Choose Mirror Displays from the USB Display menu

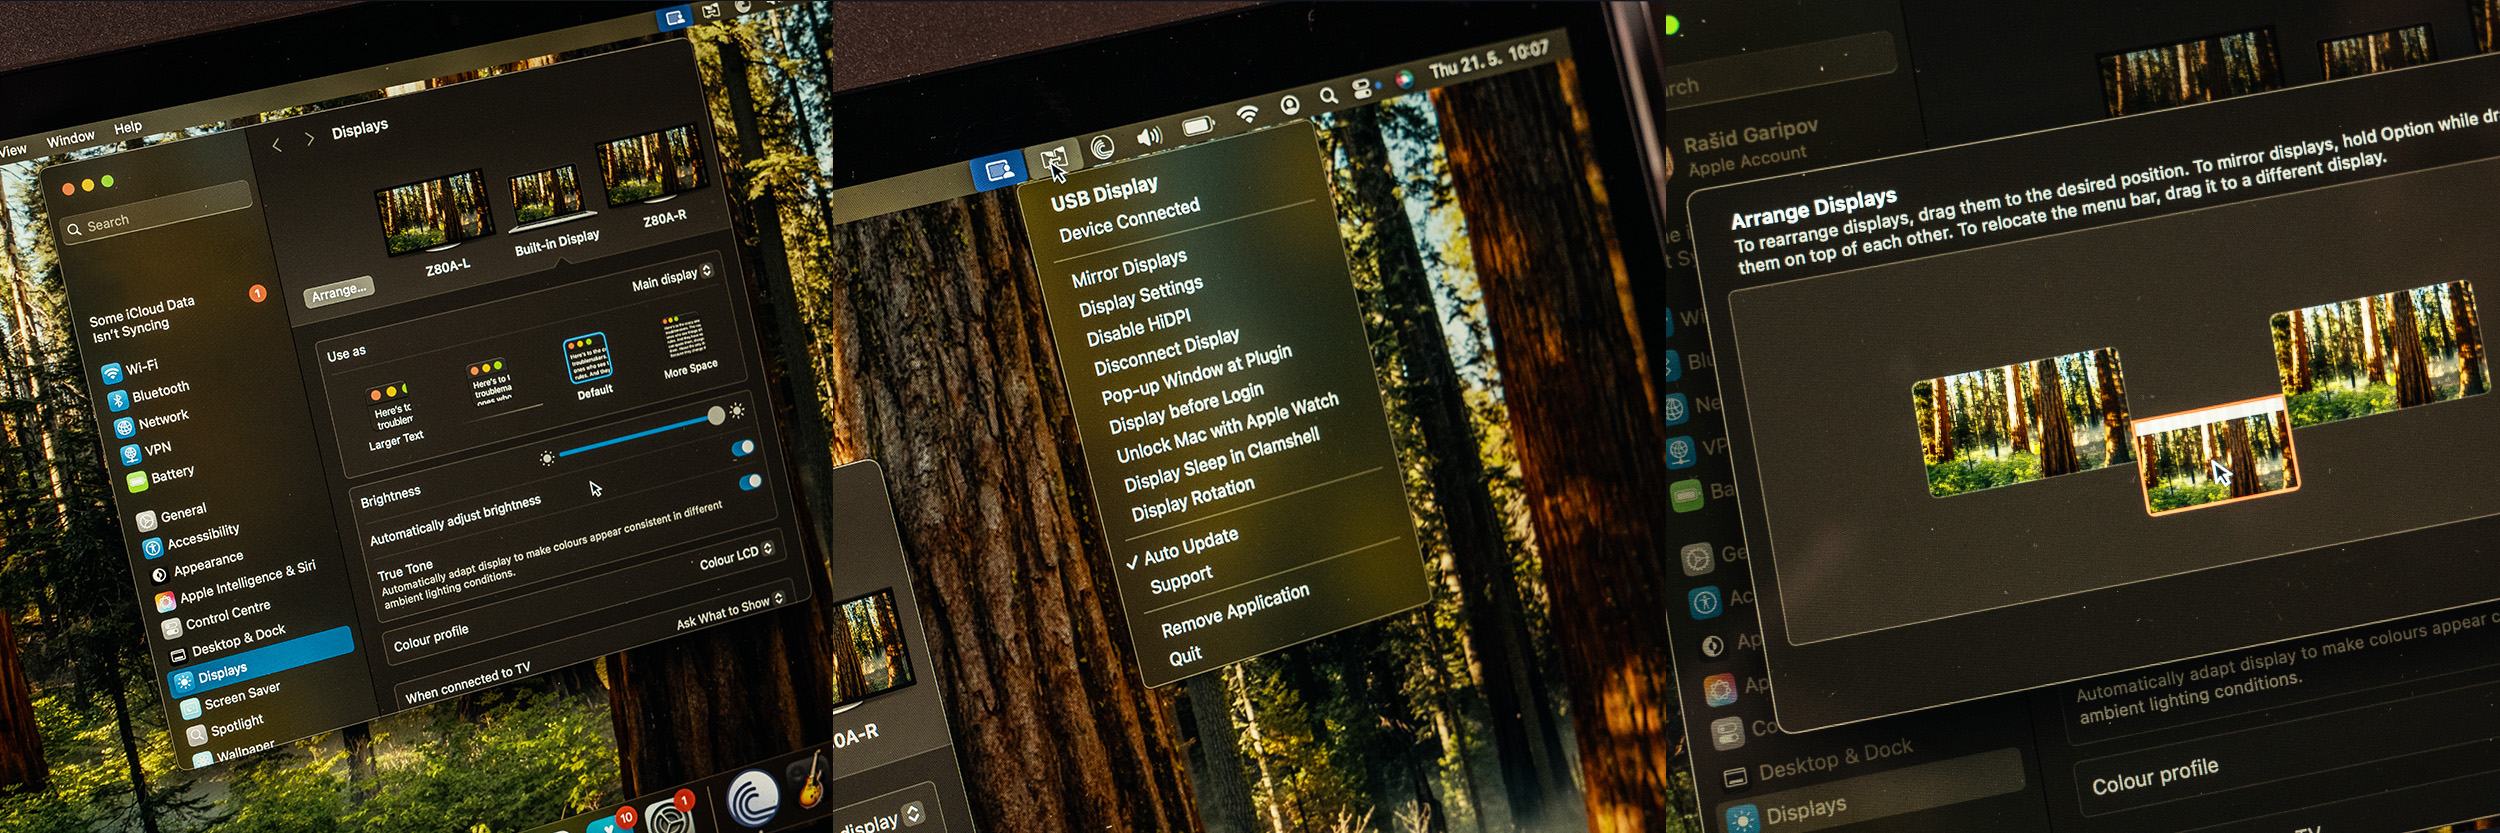(1129, 268)
